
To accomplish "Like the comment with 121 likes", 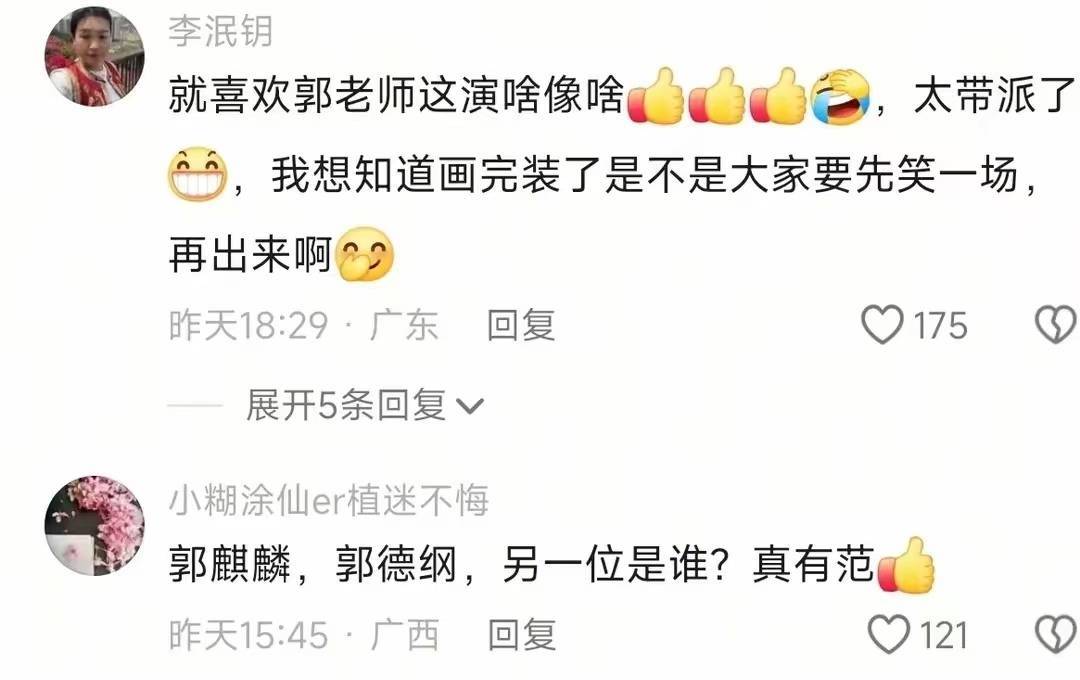I will point(889,635).
